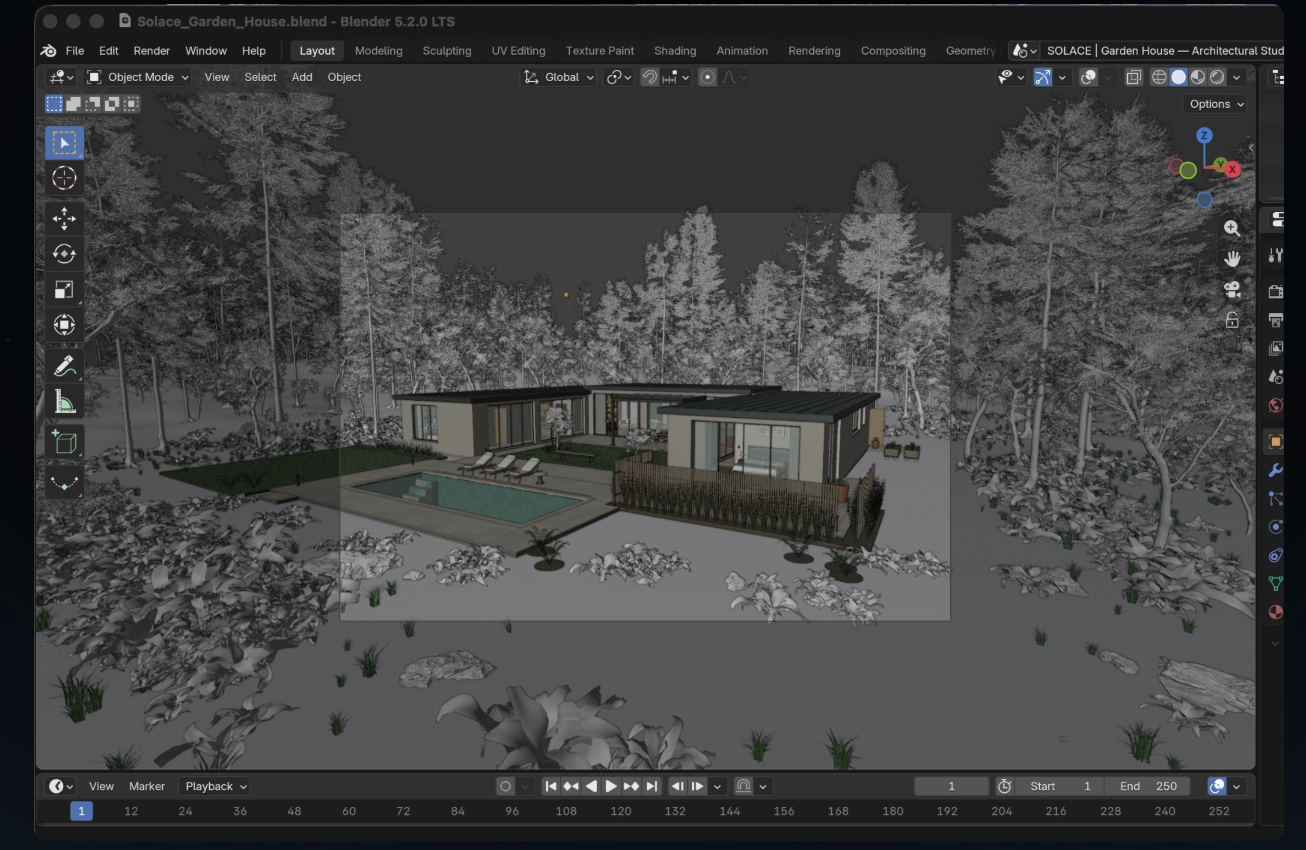Click the lock camera to view icon
The image size is (1306, 850).
1232,321
